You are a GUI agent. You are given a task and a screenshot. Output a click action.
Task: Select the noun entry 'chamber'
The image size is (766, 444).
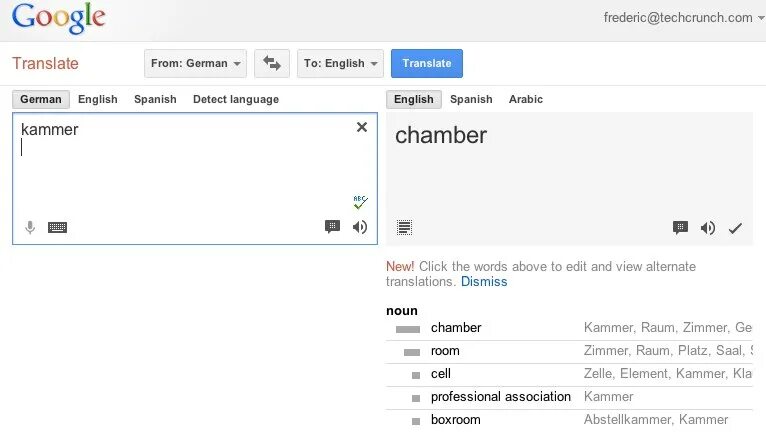pos(456,328)
